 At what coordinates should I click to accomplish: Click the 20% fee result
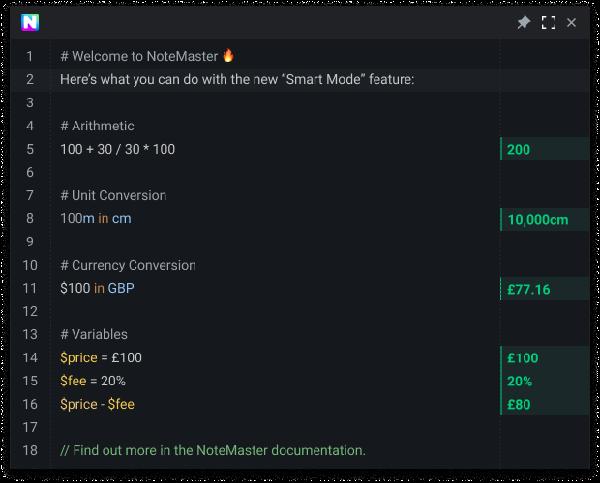pos(519,381)
